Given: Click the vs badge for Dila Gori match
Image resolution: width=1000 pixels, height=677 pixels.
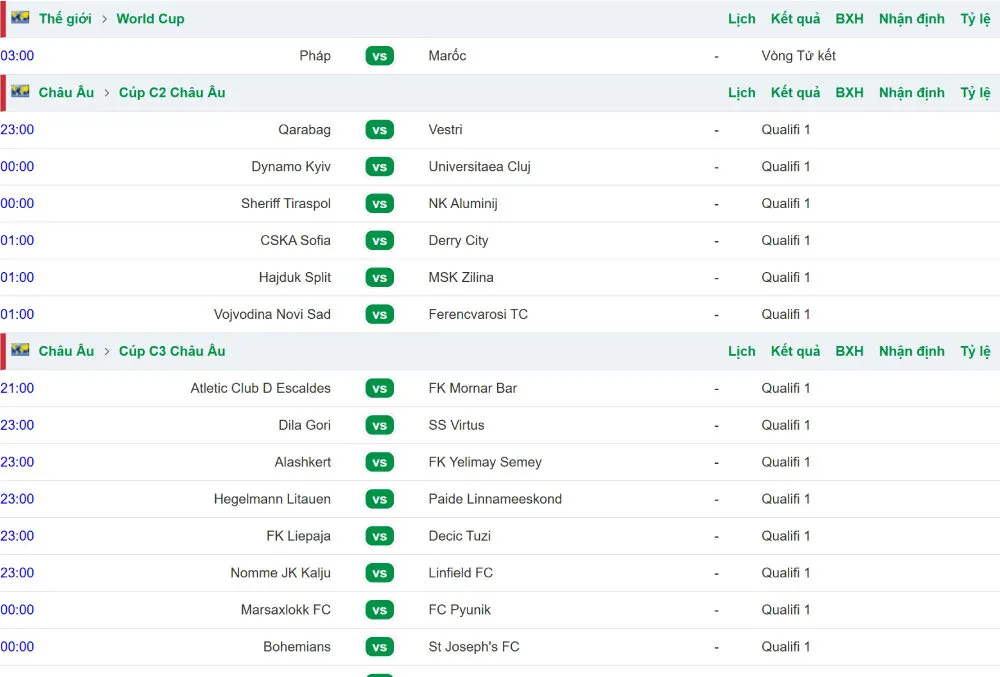Looking at the screenshot, I should [379, 426].
